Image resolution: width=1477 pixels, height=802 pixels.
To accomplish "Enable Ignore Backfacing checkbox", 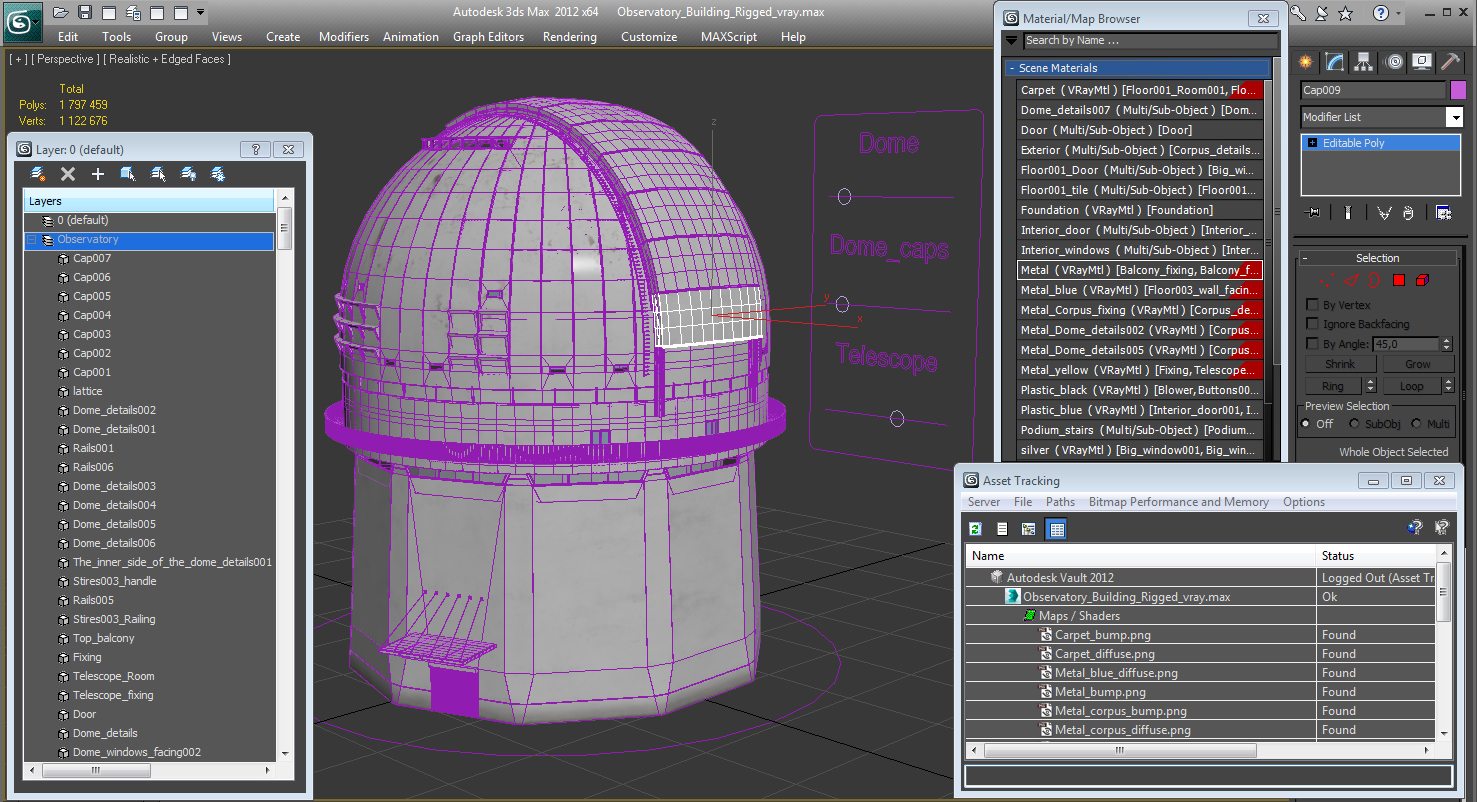I will (1312, 324).
